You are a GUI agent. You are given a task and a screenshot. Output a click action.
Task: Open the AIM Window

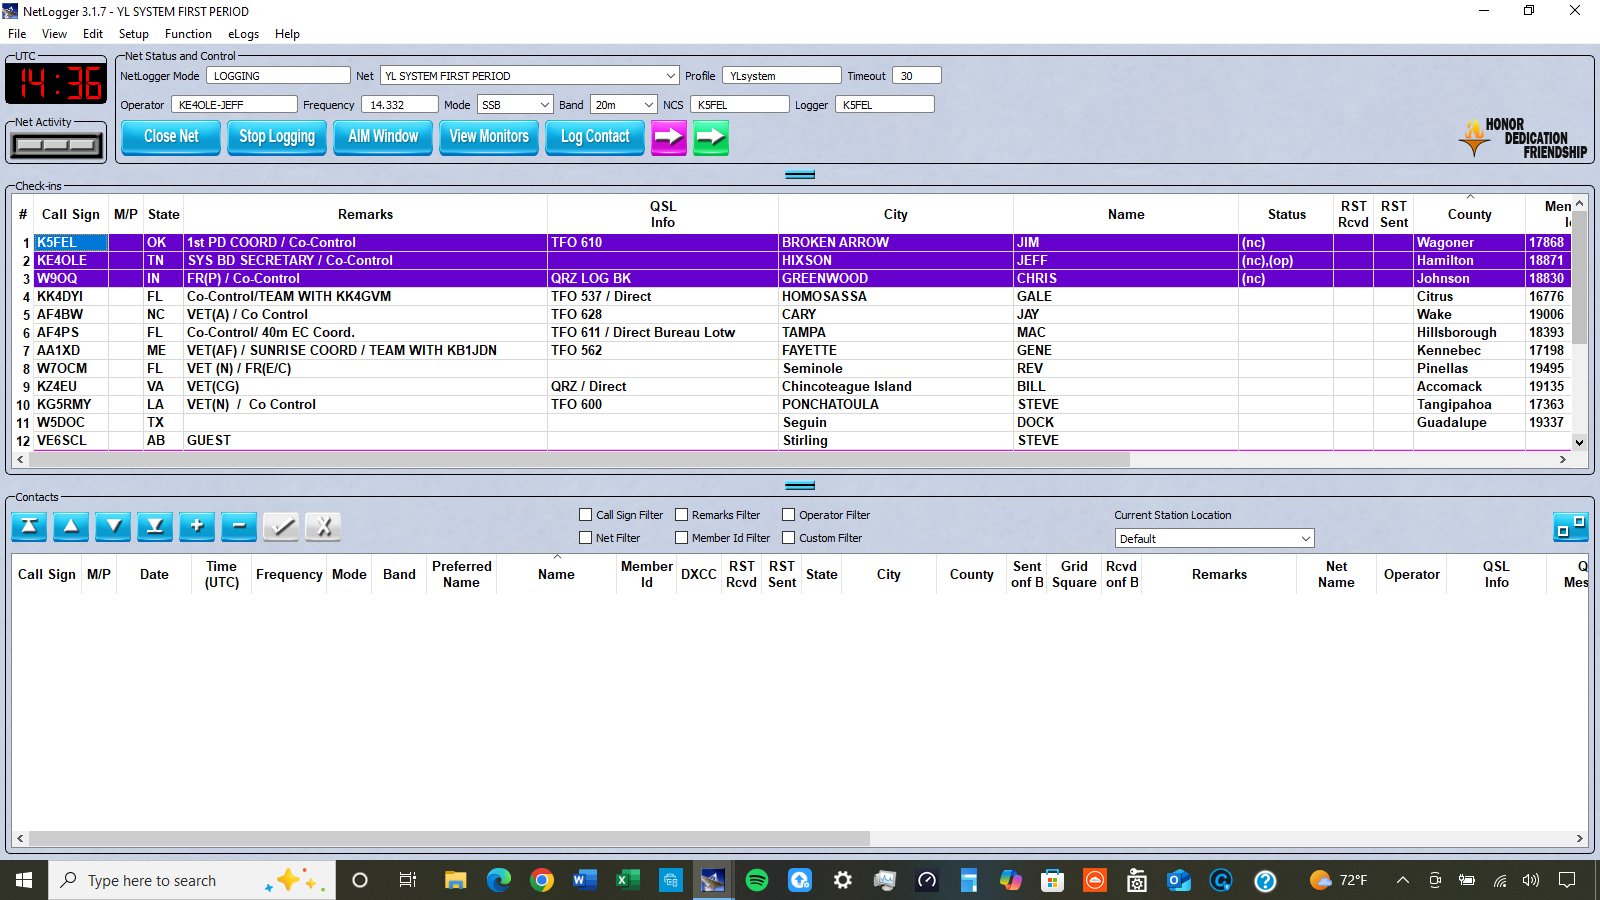[x=383, y=137]
